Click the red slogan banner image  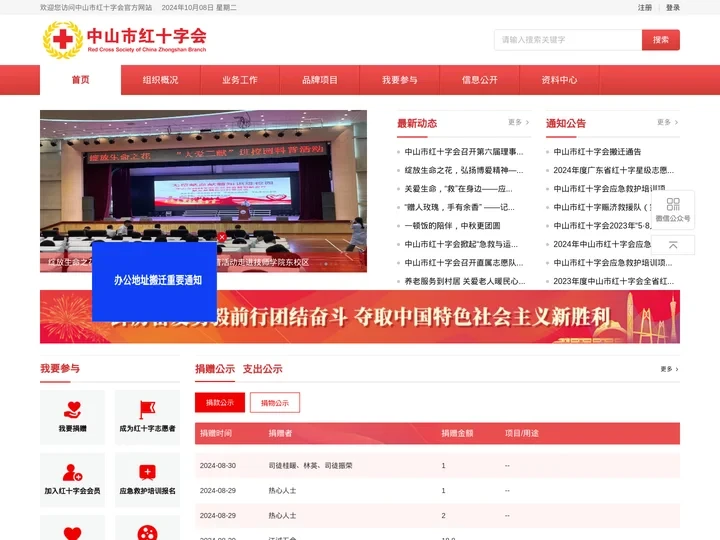(x=360, y=317)
